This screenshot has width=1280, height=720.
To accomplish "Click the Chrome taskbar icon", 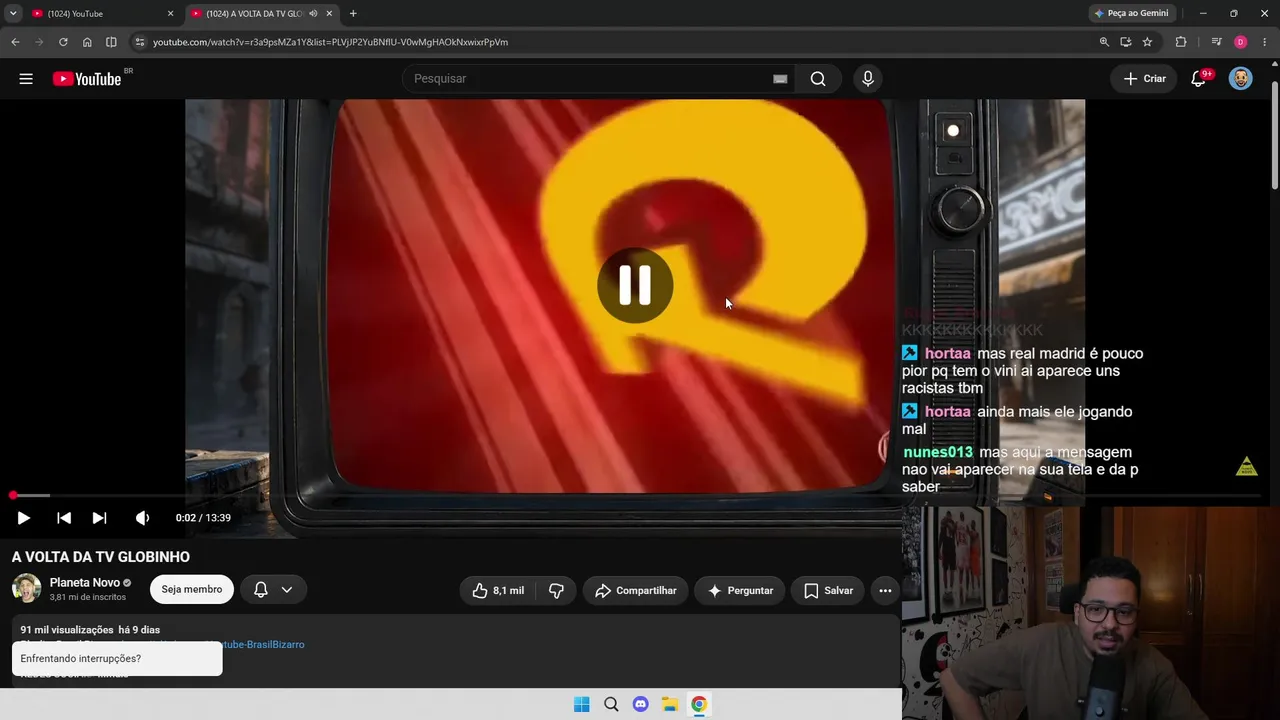I will (699, 705).
